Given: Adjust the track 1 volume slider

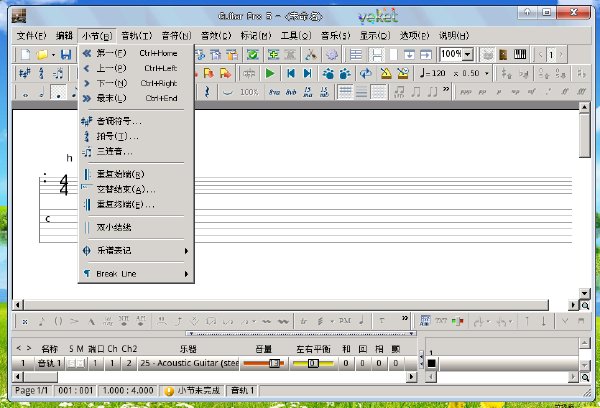Looking at the screenshot, I should click(264, 363).
